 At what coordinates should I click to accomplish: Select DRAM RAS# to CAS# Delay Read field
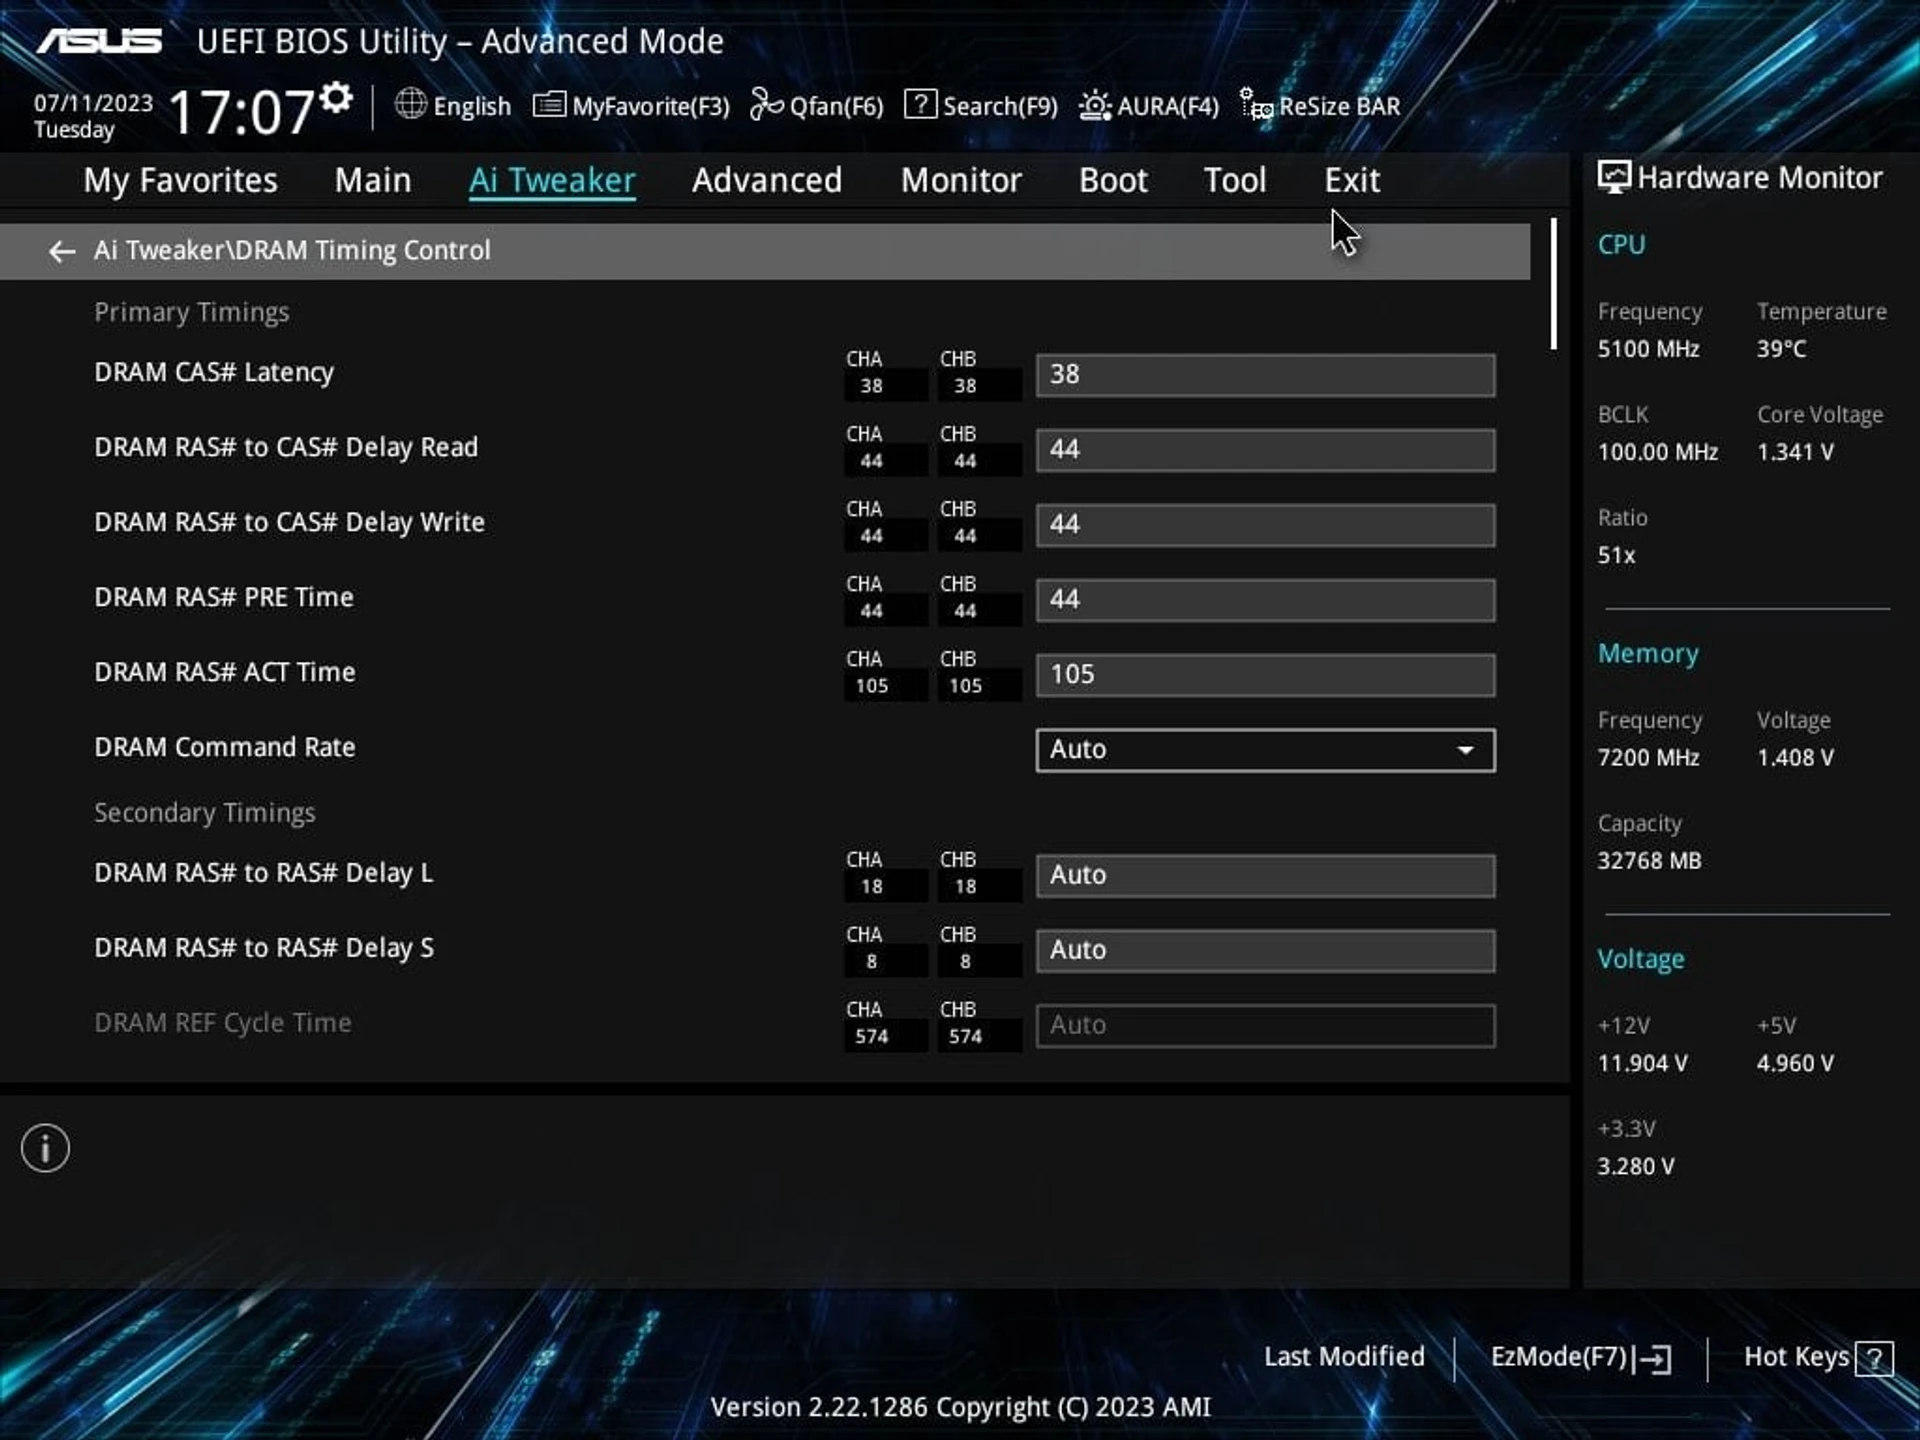point(1265,450)
